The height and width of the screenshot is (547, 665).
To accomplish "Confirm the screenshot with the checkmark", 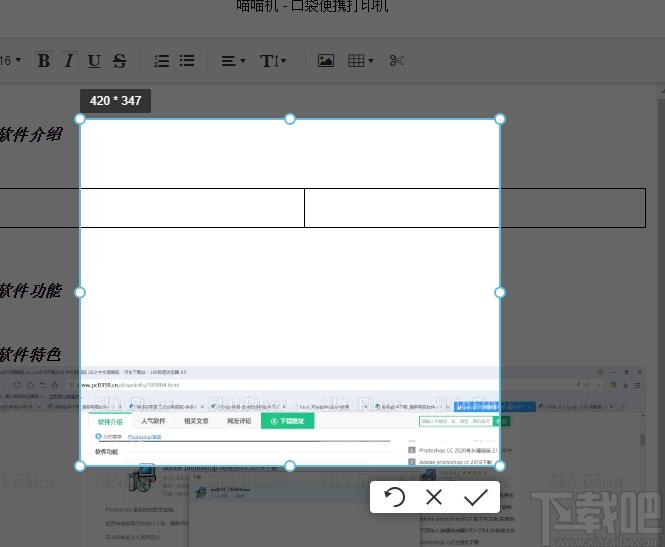I will click(x=475, y=497).
